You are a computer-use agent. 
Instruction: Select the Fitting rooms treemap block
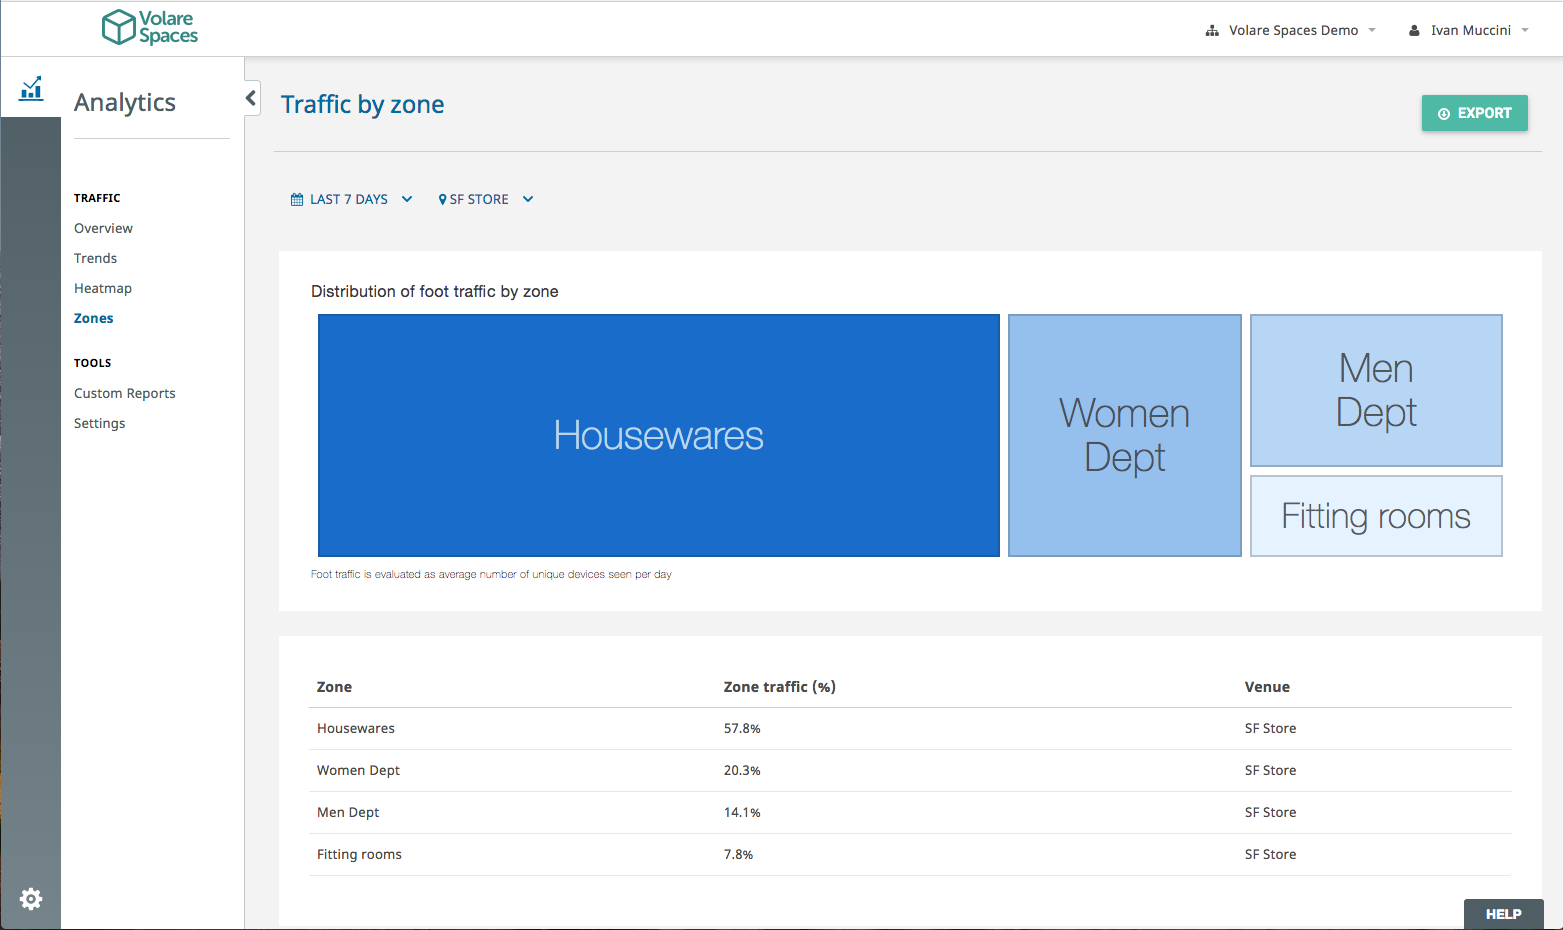(x=1376, y=516)
